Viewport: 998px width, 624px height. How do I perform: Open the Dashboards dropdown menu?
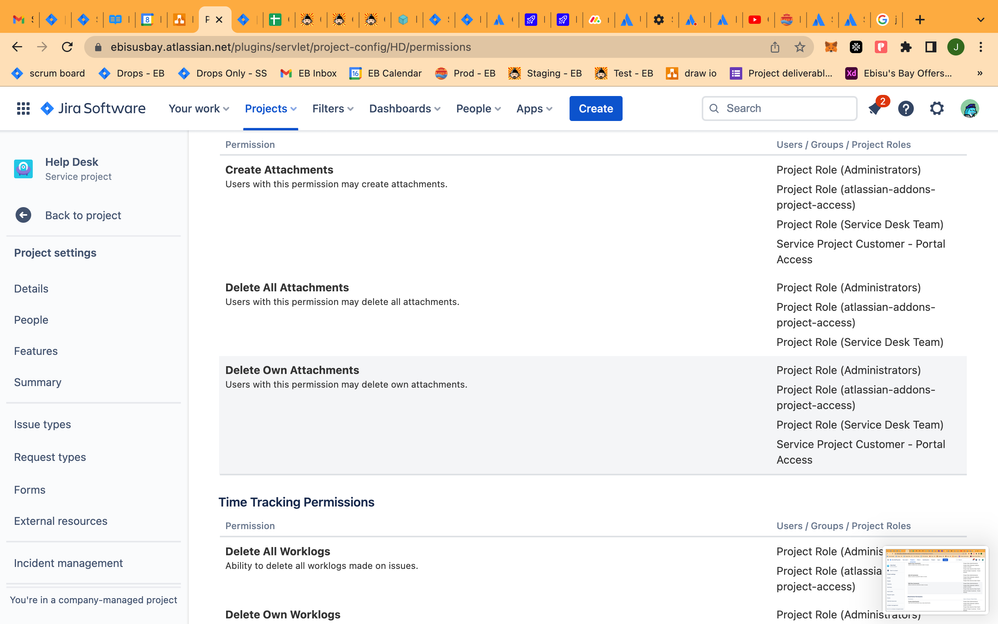tap(405, 108)
